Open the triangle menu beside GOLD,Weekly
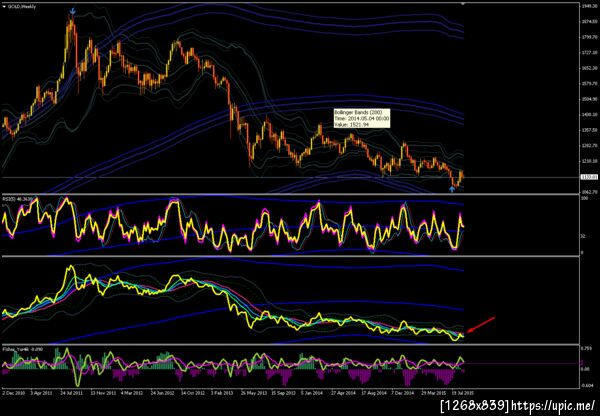Screen dimensions: 600x416 point(4,7)
